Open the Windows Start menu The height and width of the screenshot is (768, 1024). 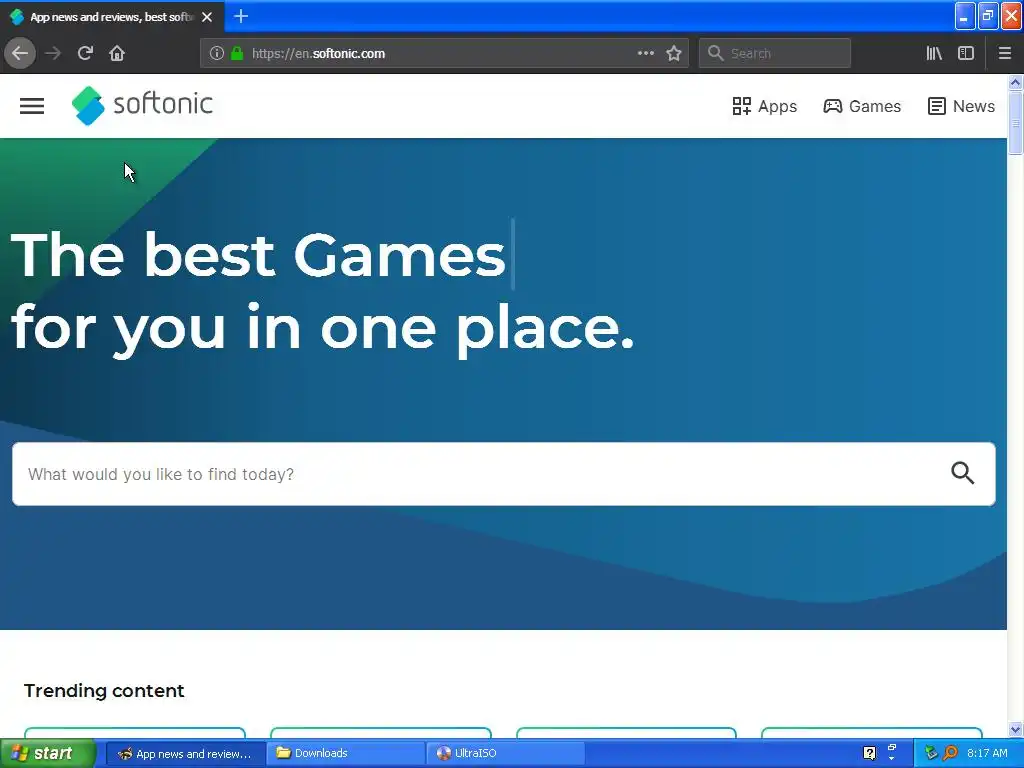pos(48,753)
